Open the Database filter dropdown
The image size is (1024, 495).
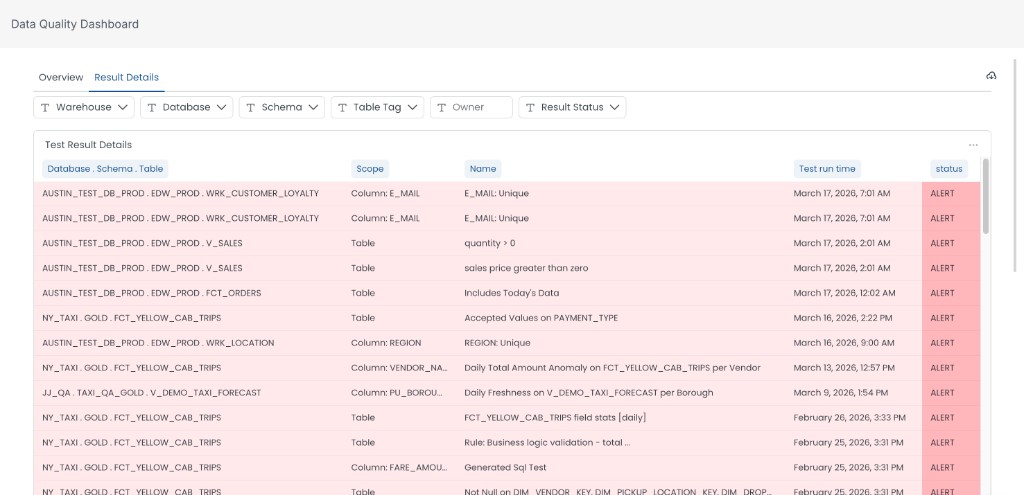(x=222, y=107)
